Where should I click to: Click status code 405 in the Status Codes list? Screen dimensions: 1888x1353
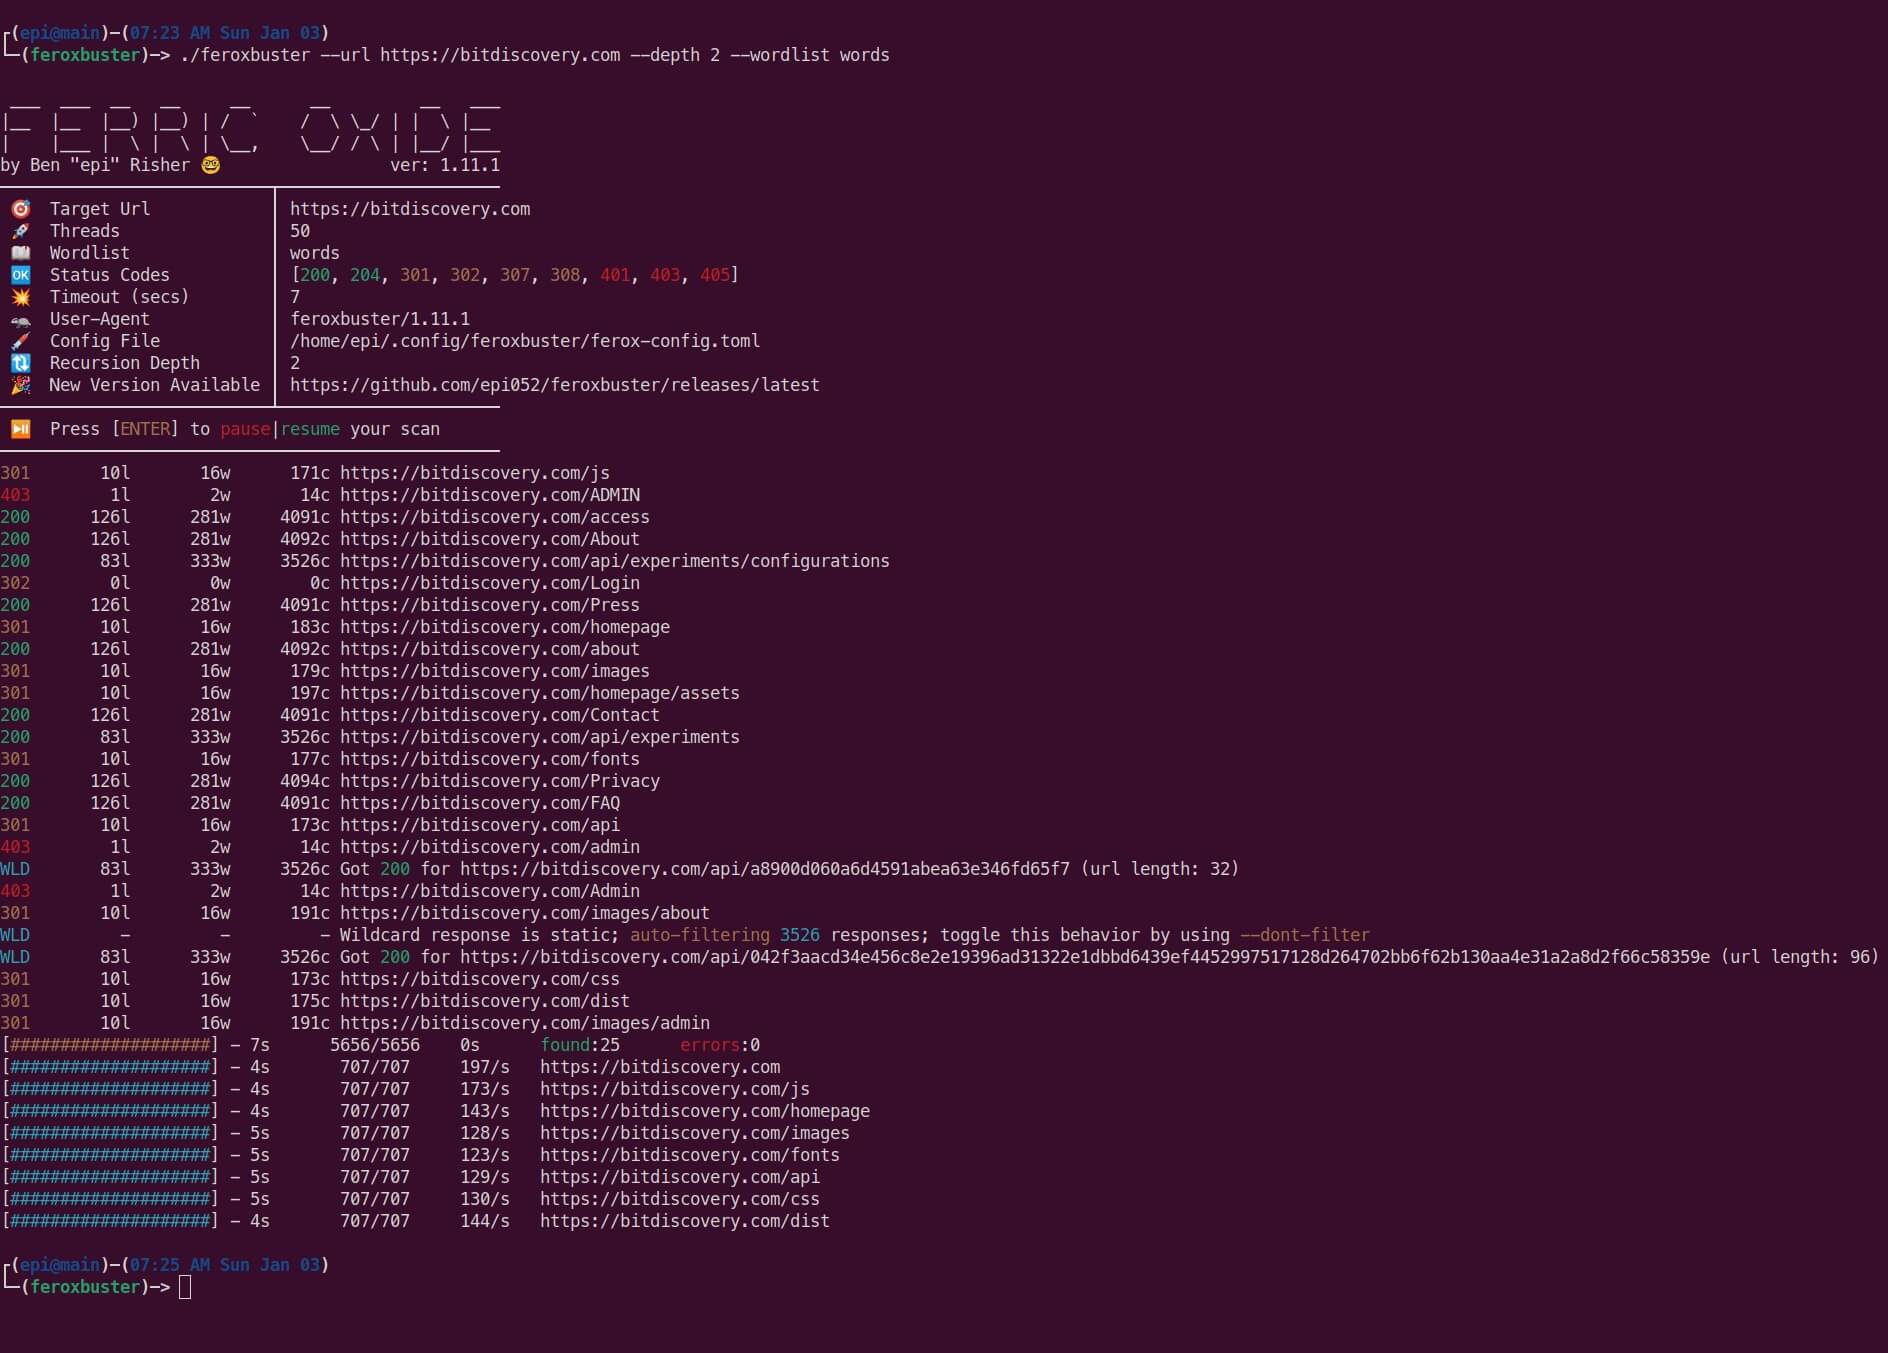715,275
